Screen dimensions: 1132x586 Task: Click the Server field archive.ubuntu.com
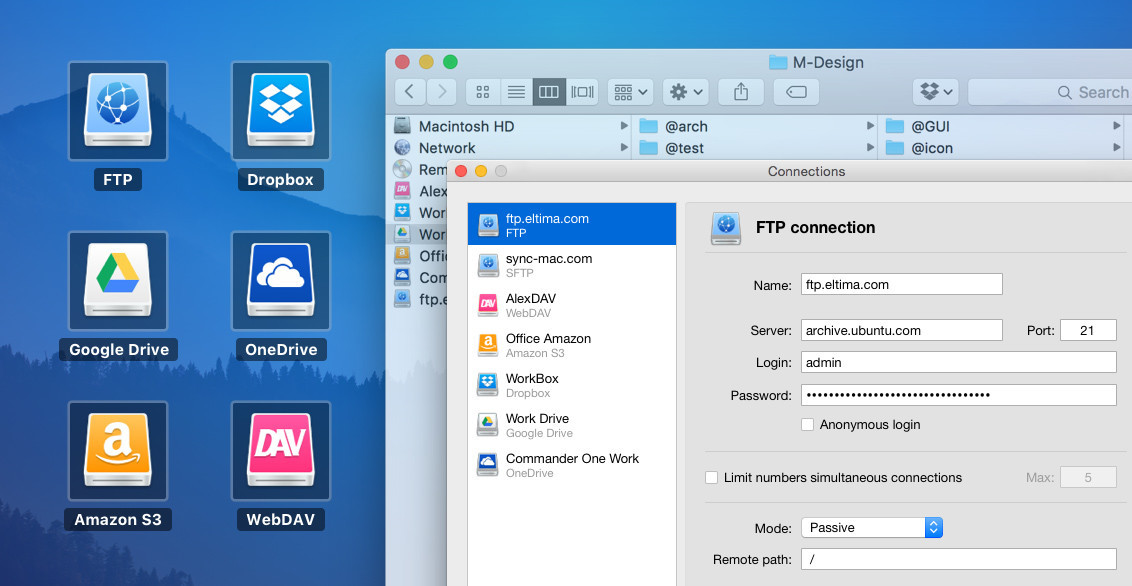click(x=902, y=331)
